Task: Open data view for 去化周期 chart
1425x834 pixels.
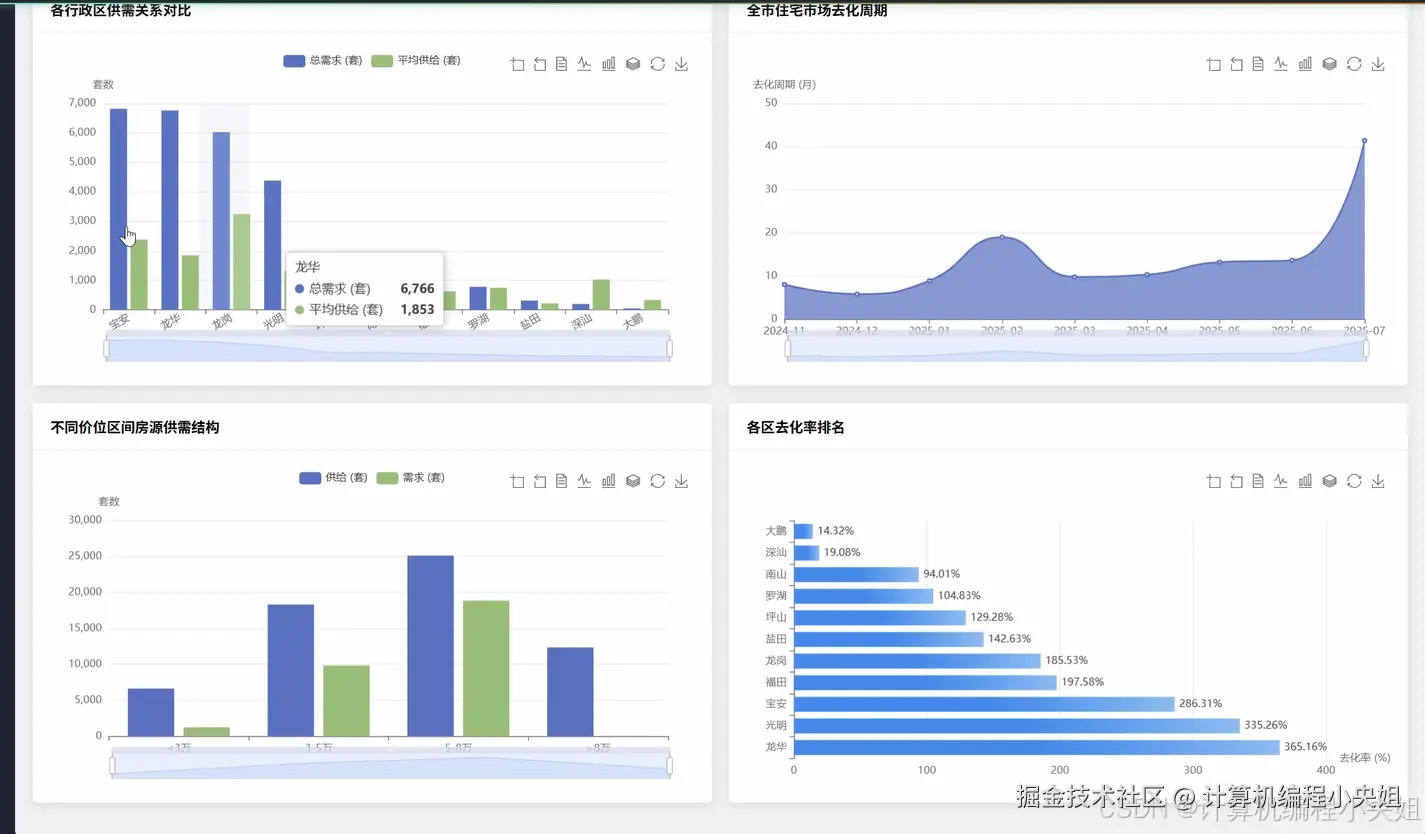Action: pos(1258,64)
